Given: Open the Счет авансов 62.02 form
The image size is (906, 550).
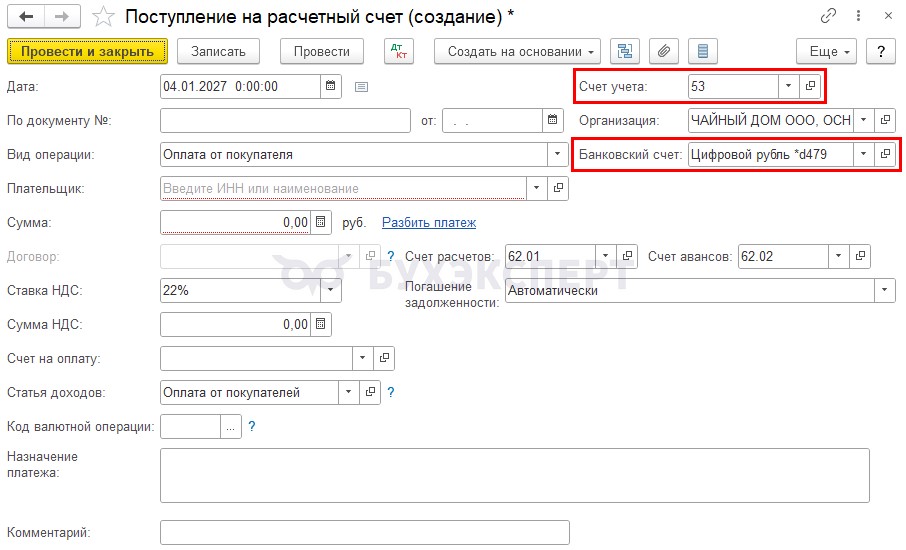Looking at the screenshot, I should tap(860, 256).
